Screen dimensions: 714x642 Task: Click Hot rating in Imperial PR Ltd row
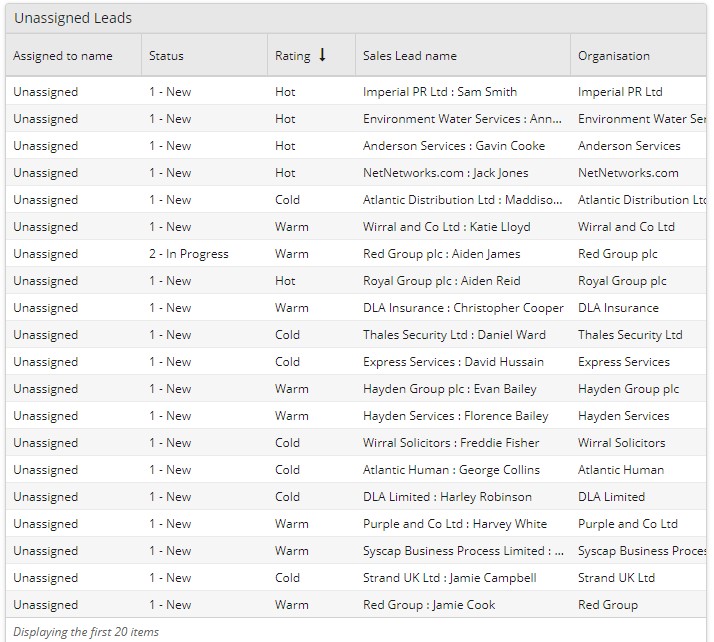point(285,92)
